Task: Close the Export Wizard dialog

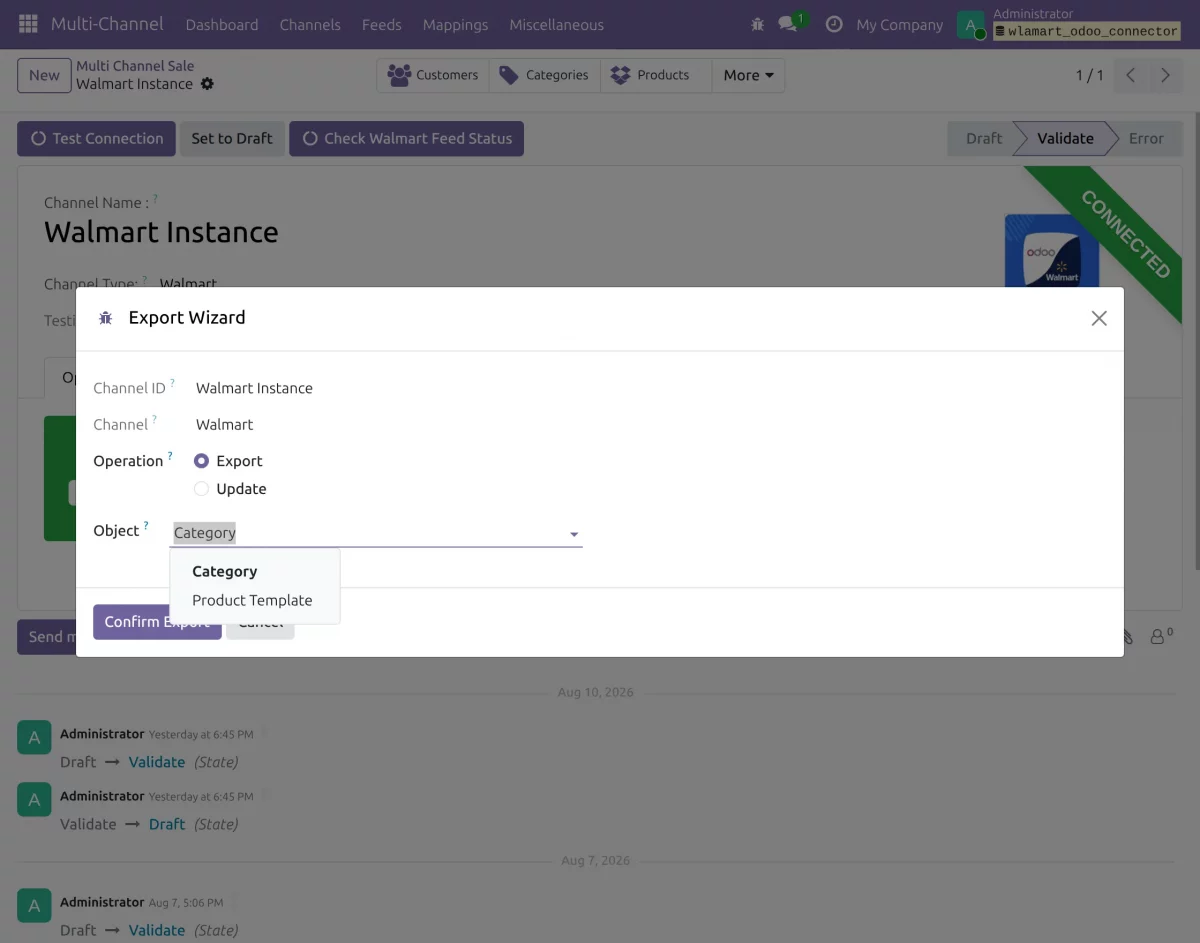Action: [1099, 318]
